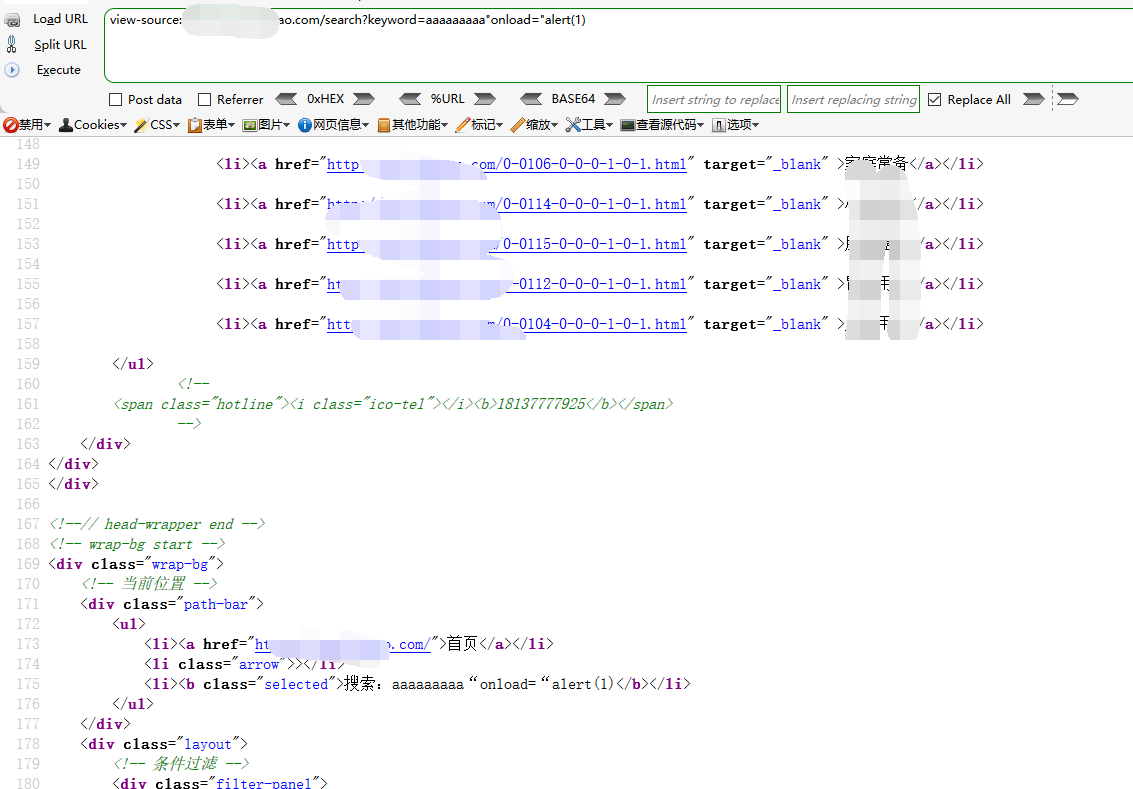
Task: Click the "filter-panel" class value
Action: pyautogui.click(x=264, y=783)
